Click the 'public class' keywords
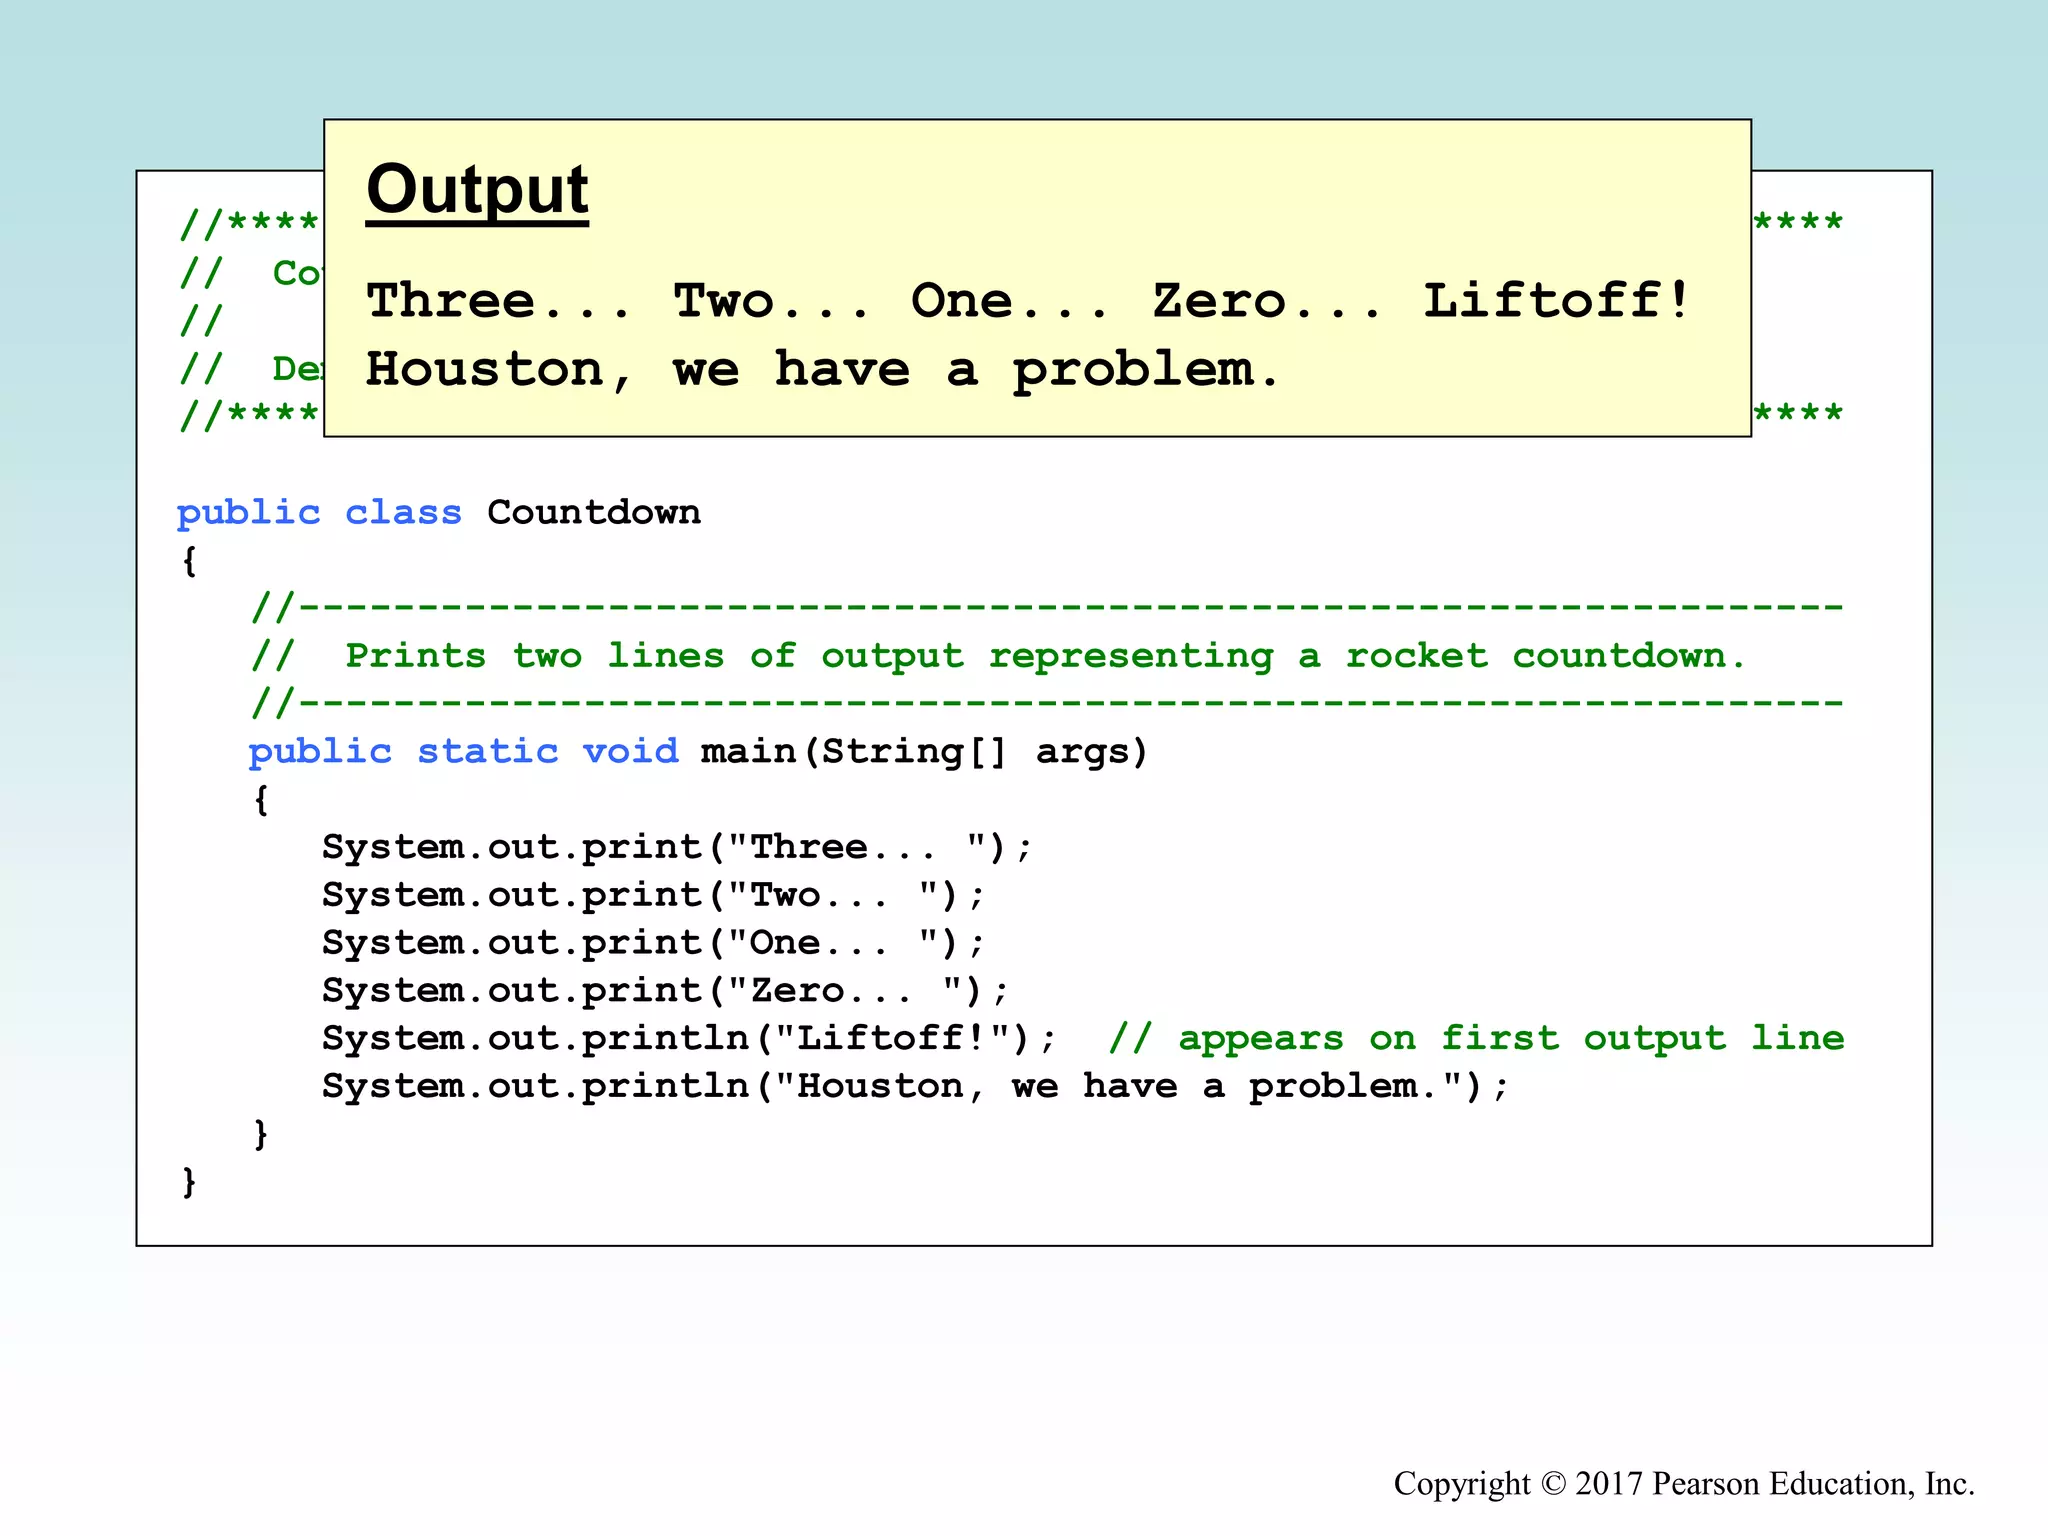Image resolution: width=2048 pixels, height=1536 pixels. coord(319,513)
